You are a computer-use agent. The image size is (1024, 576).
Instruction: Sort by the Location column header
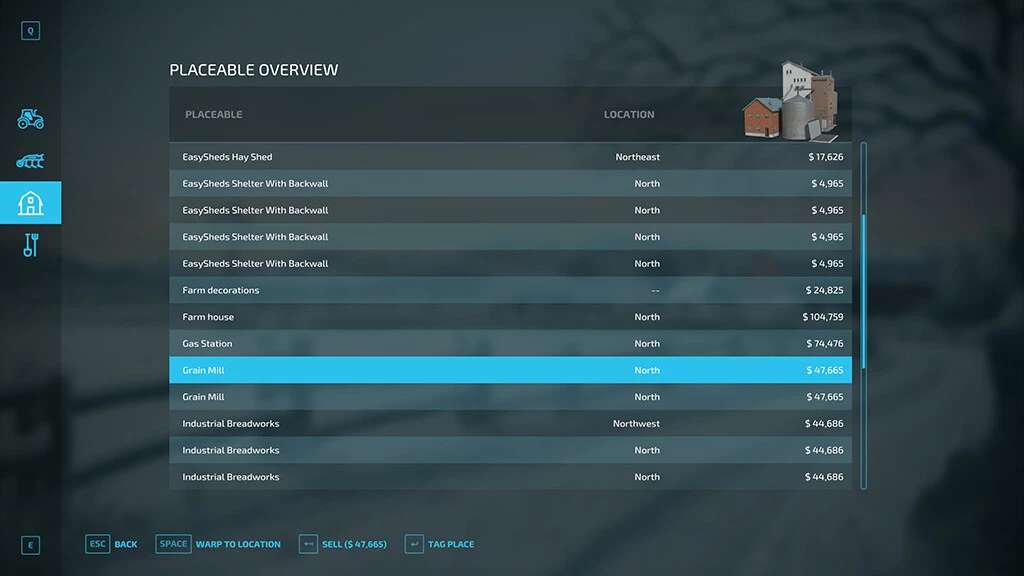(629, 115)
